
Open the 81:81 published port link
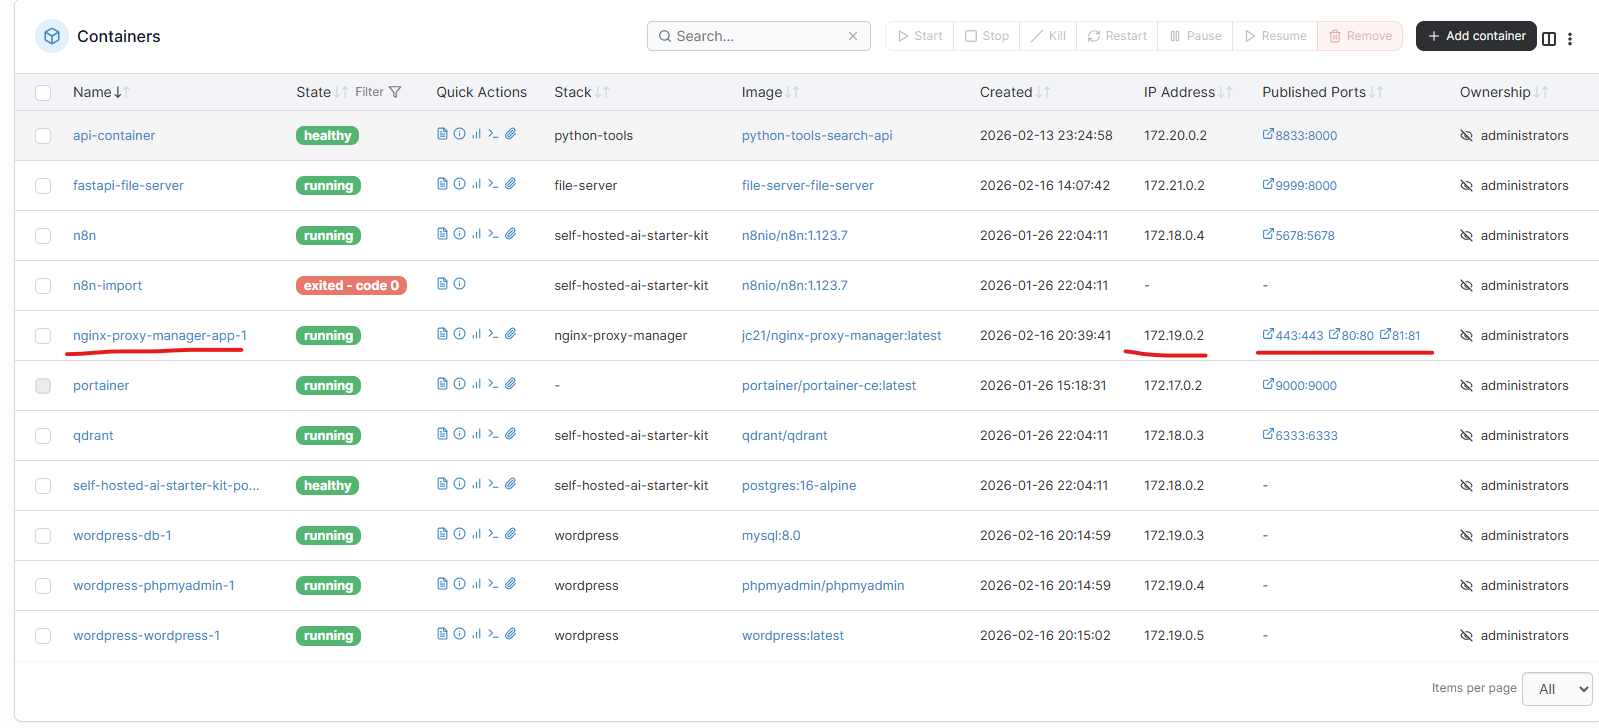pyautogui.click(x=1400, y=336)
